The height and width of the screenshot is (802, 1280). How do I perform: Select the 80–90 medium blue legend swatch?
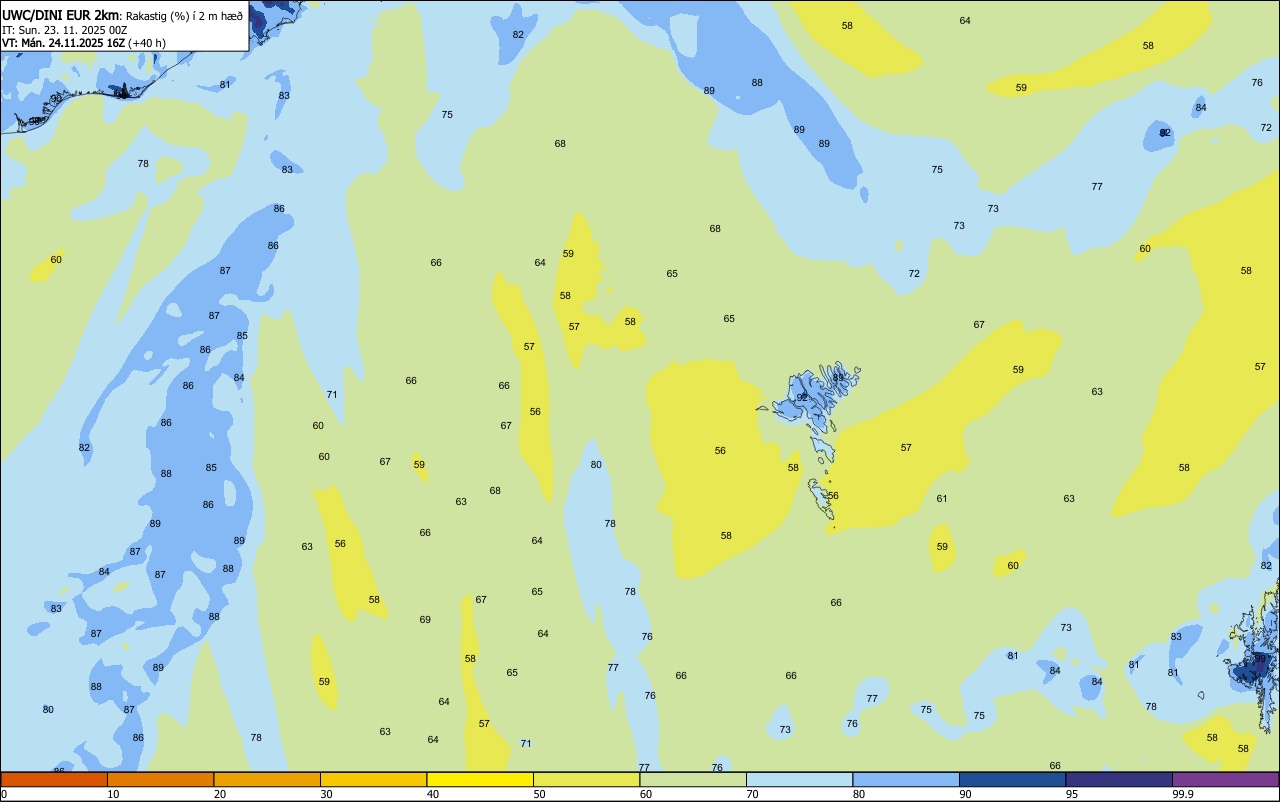[906, 779]
